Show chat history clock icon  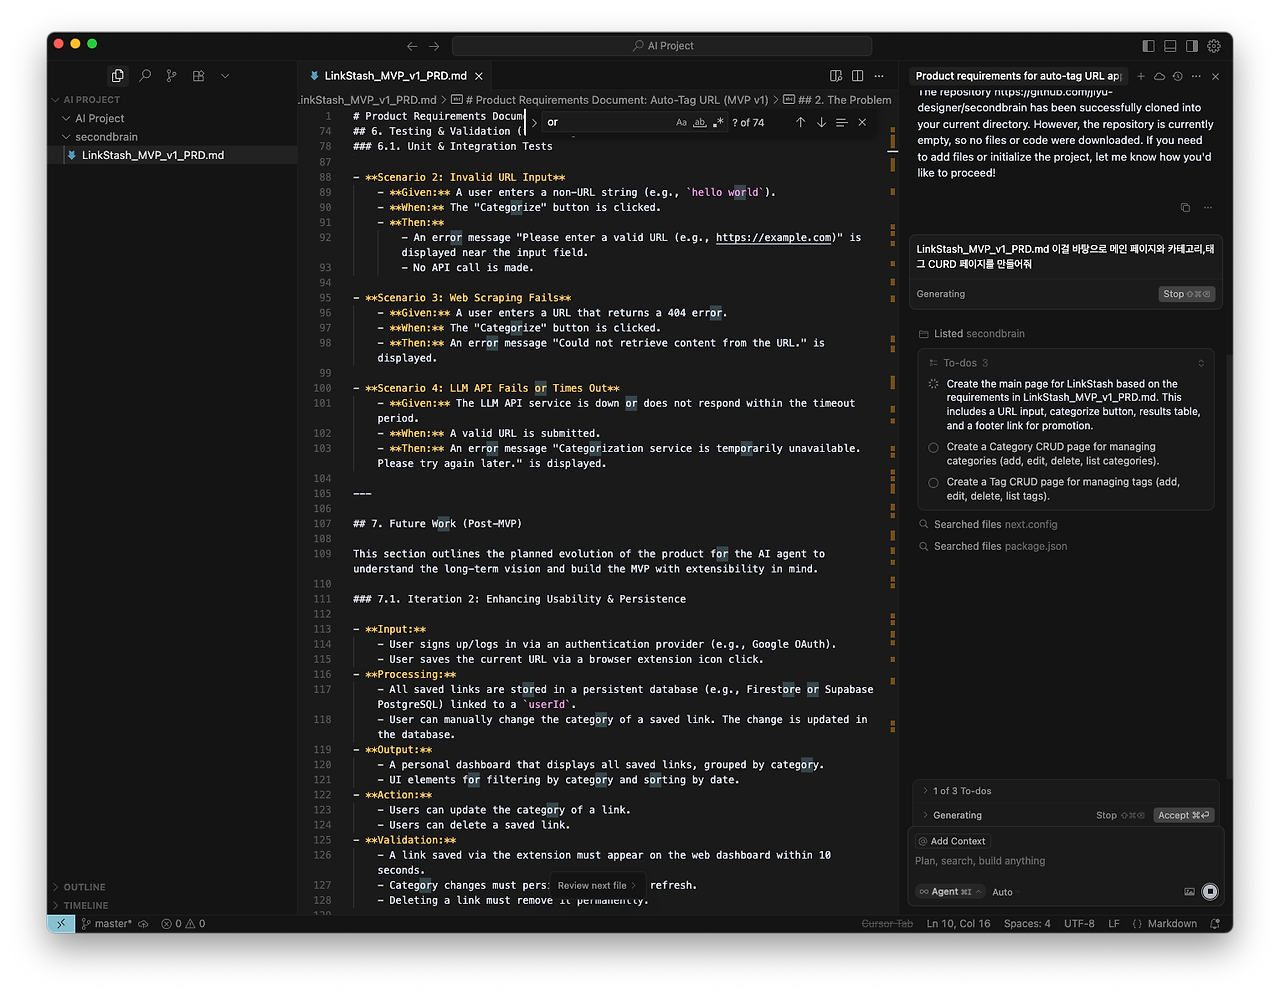click(1178, 76)
